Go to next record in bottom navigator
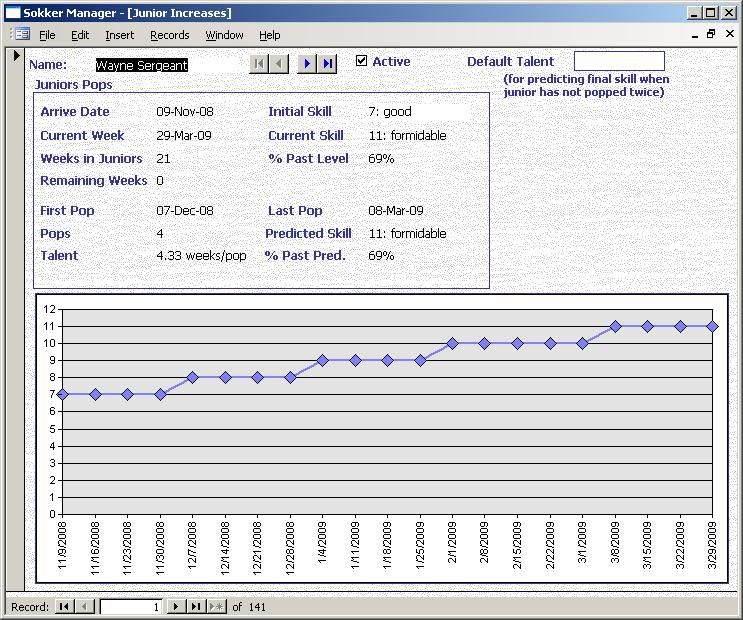The image size is (743, 620). [x=176, y=607]
